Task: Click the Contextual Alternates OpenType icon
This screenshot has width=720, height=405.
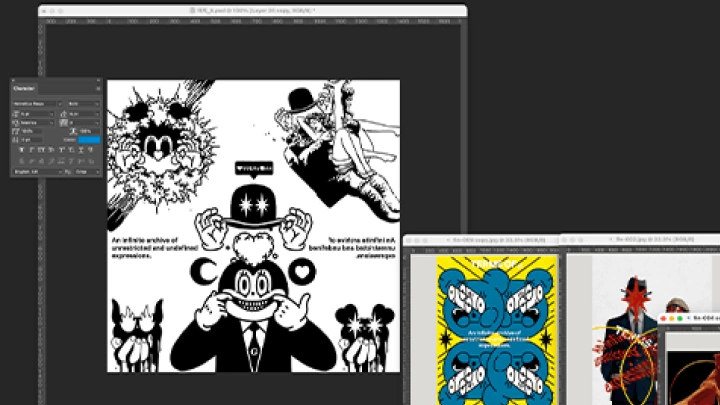Action: click(x=32, y=161)
